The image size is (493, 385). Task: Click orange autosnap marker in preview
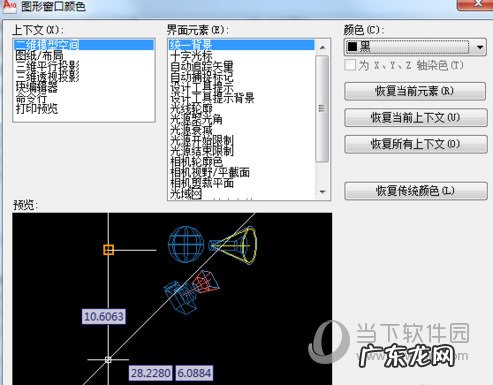coord(109,250)
